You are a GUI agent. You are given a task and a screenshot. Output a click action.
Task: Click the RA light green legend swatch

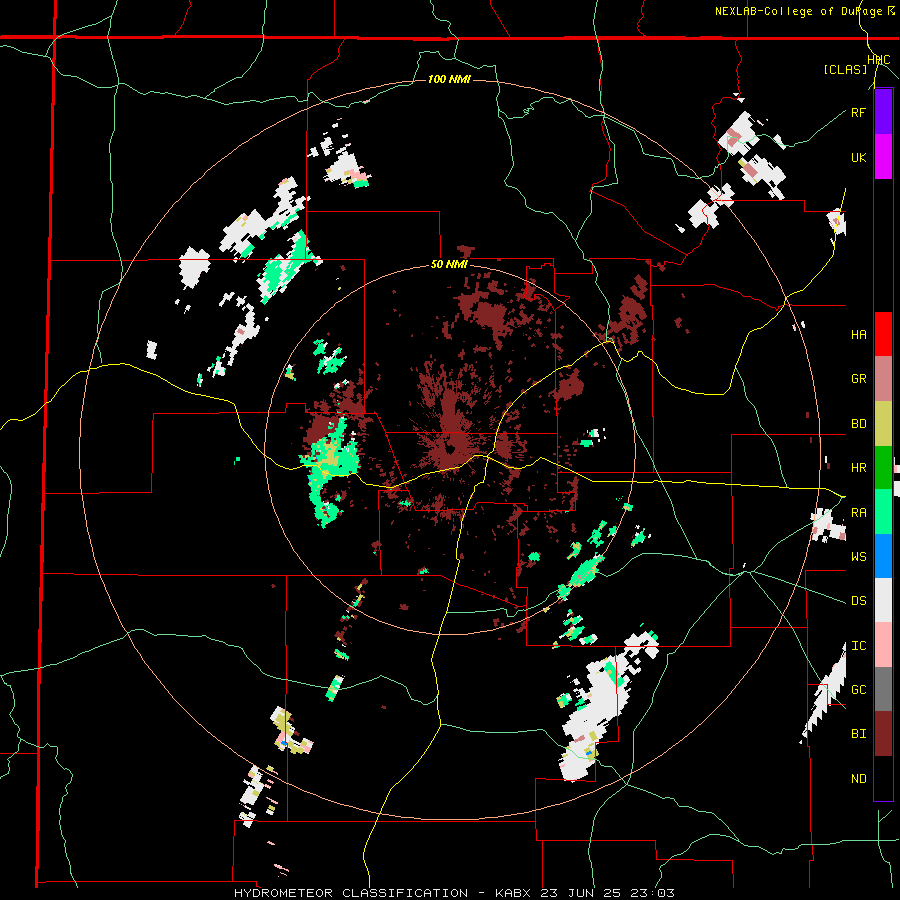click(x=883, y=512)
